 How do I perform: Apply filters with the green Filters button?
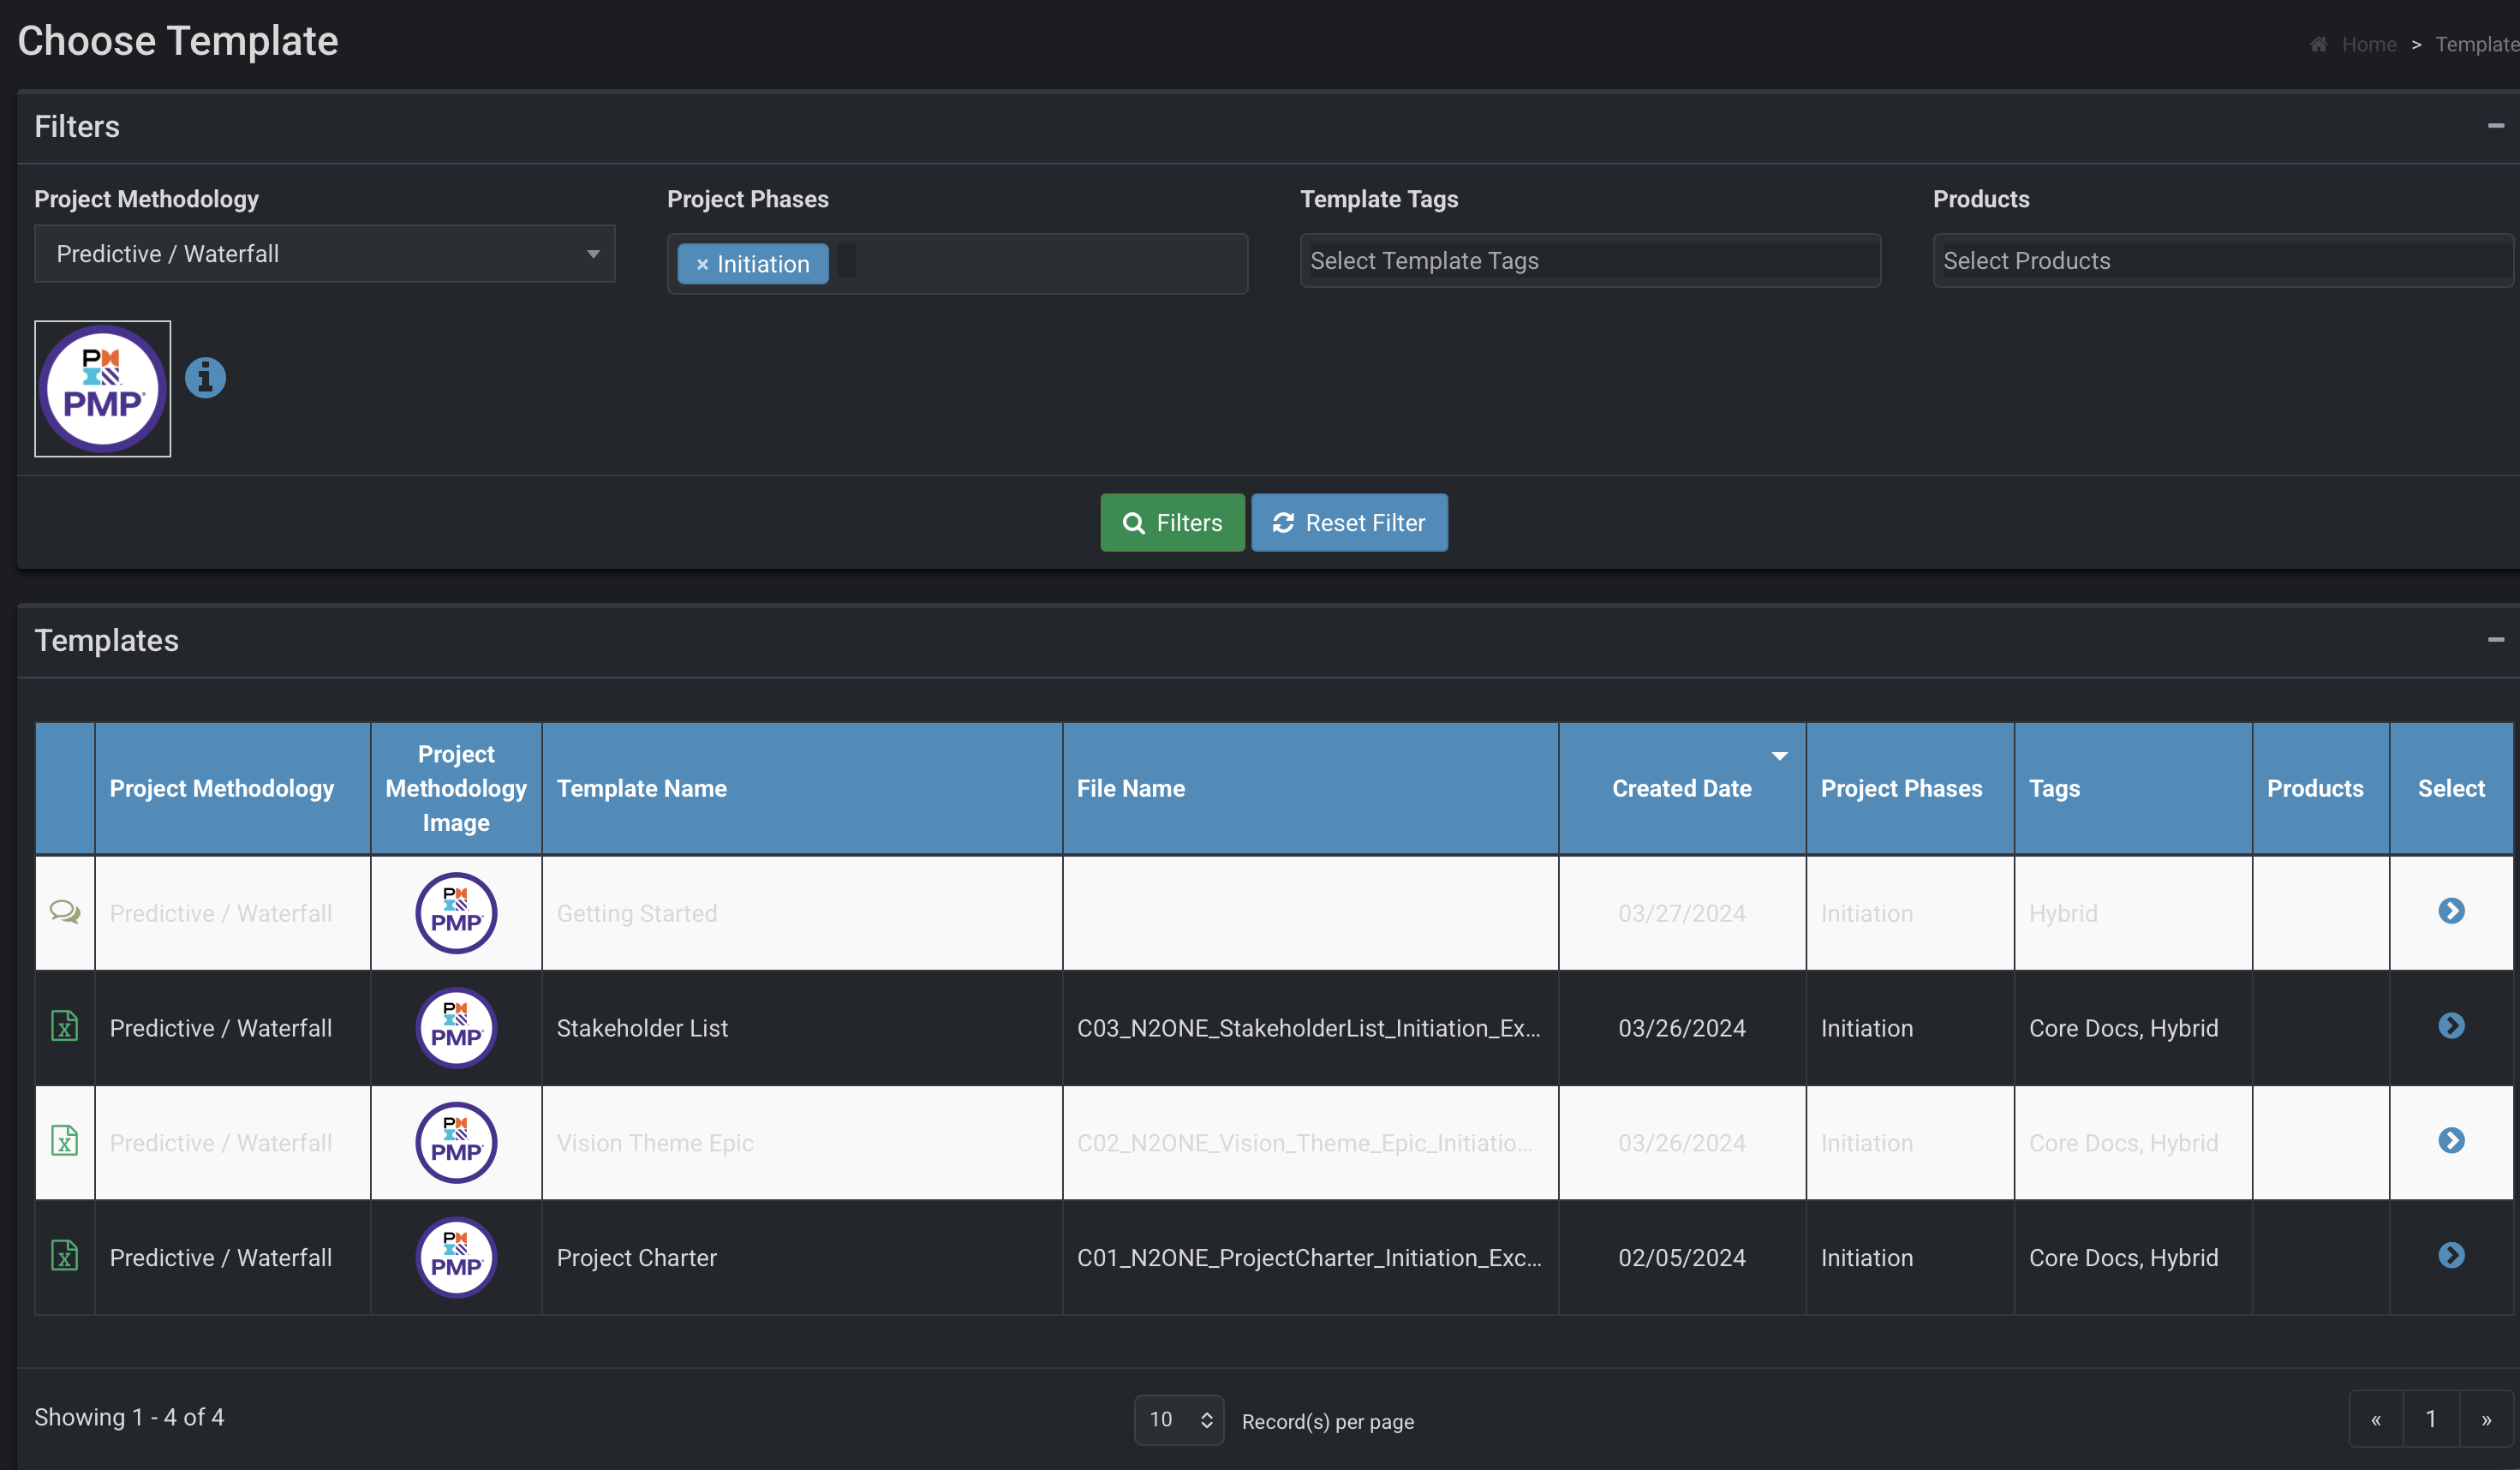tap(1172, 523)
